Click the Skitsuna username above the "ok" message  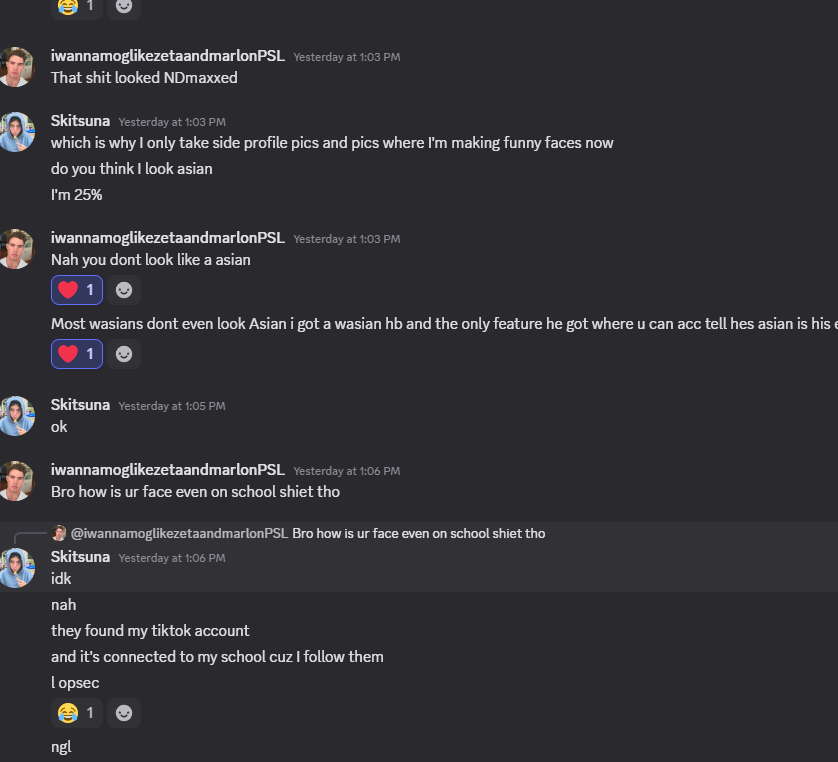[80, 405]
